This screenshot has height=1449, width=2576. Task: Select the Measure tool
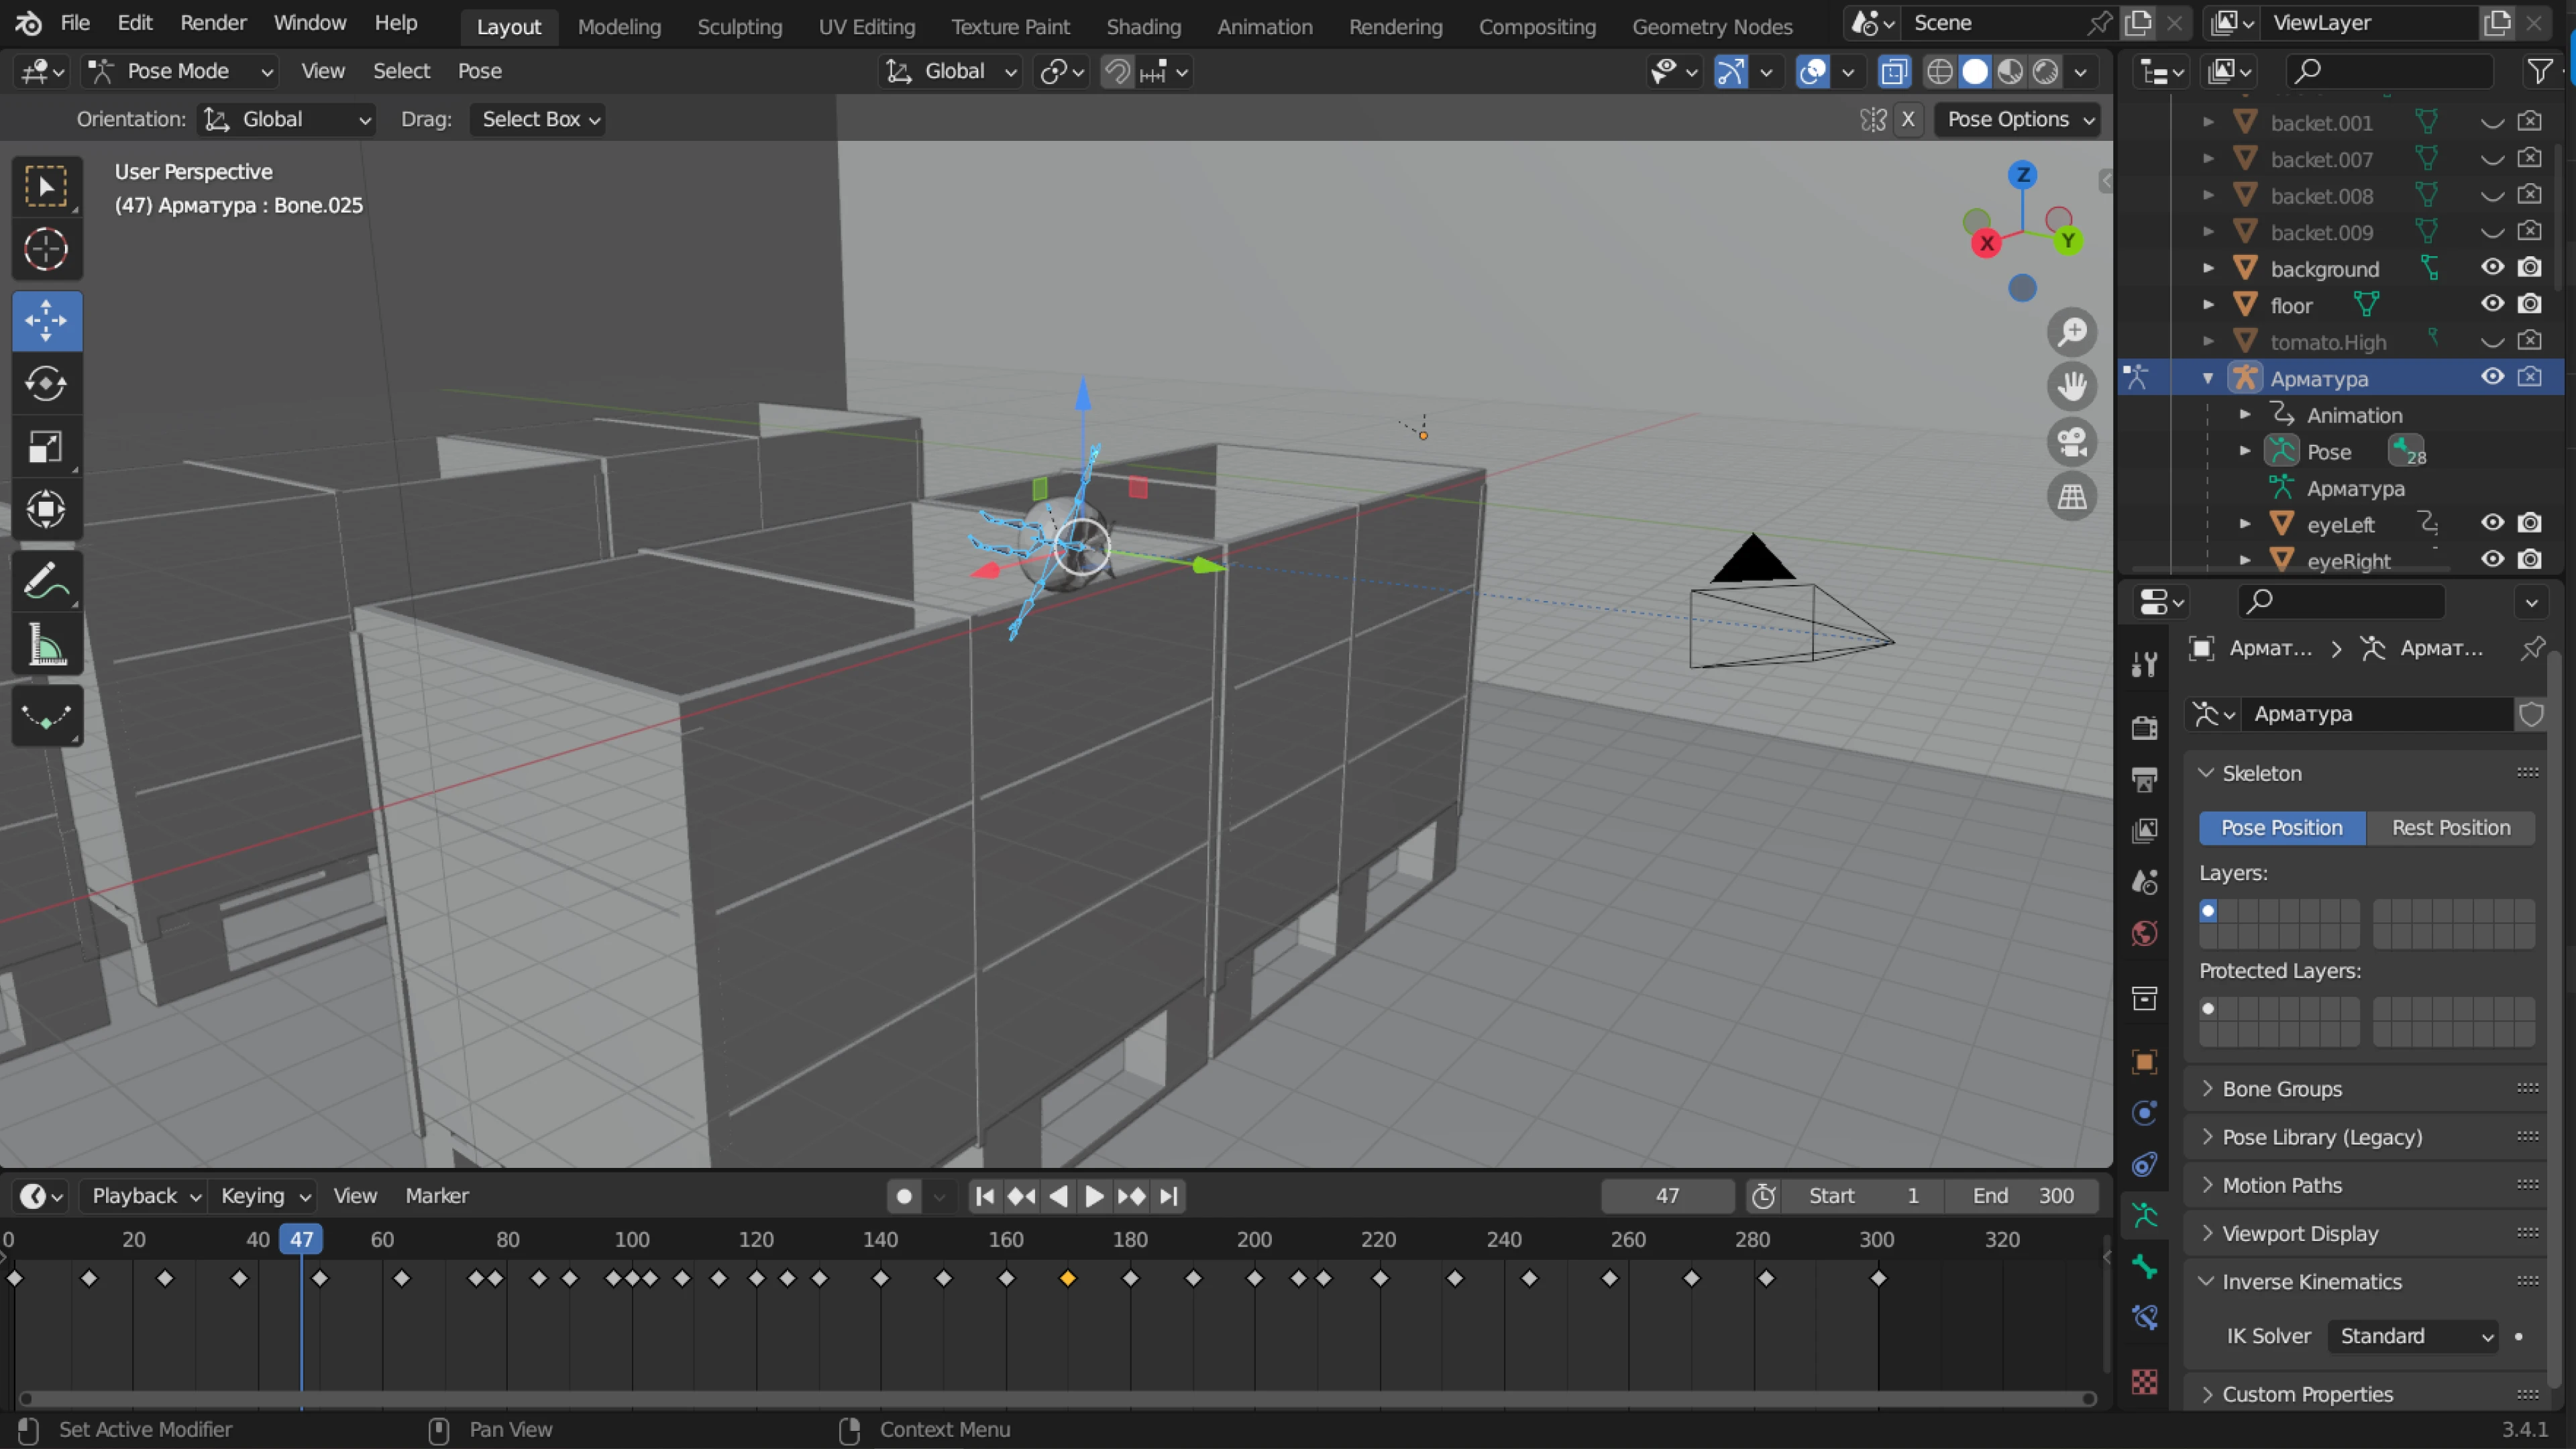[46, 646]
